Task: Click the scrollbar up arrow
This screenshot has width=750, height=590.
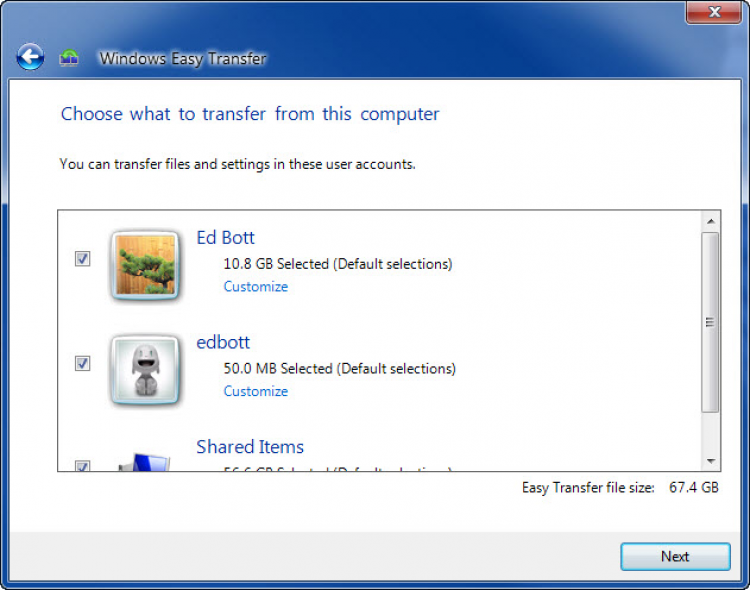Action: coord(711,221)
